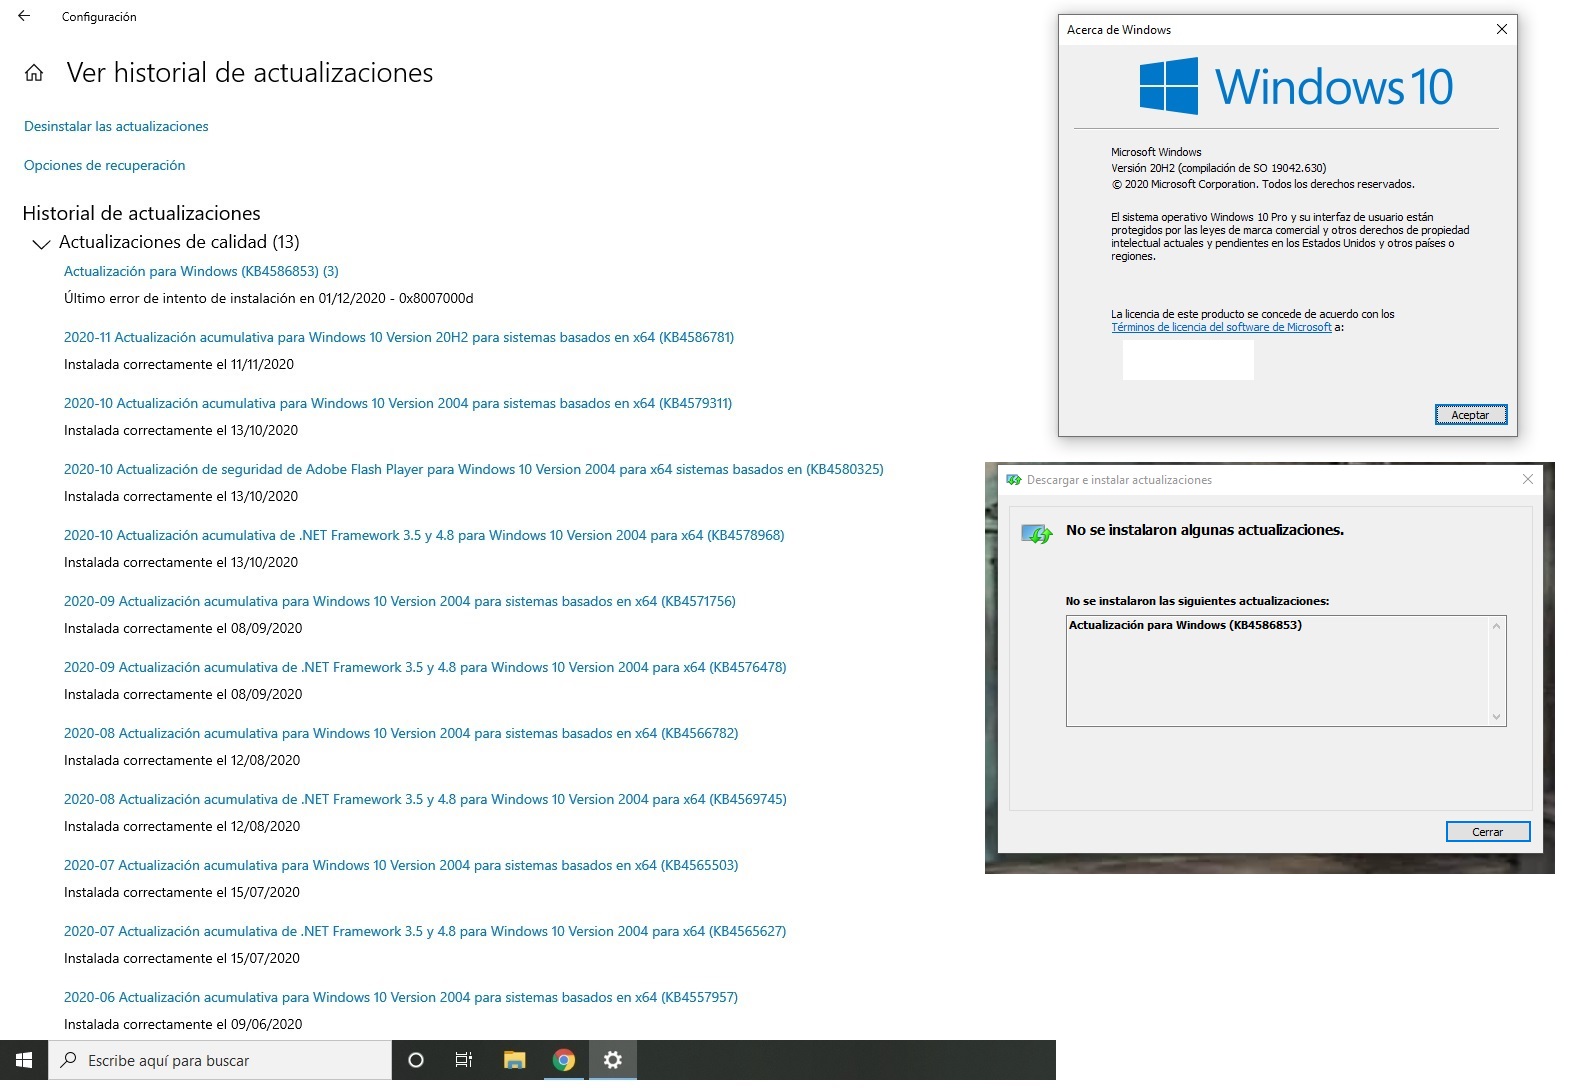Click scroll up arrow in failed updates list
1596x1092 pixels.
(x=1496, y=626)
